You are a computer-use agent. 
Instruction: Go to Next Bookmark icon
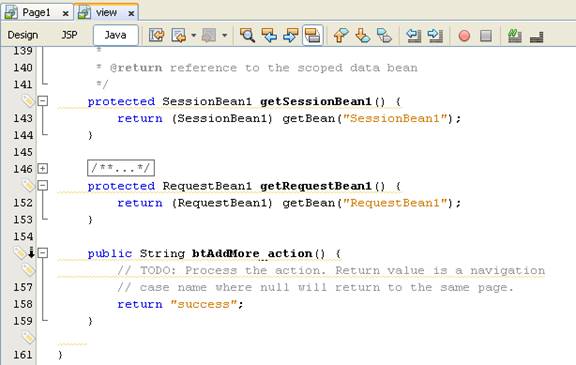tap(363, 36)
